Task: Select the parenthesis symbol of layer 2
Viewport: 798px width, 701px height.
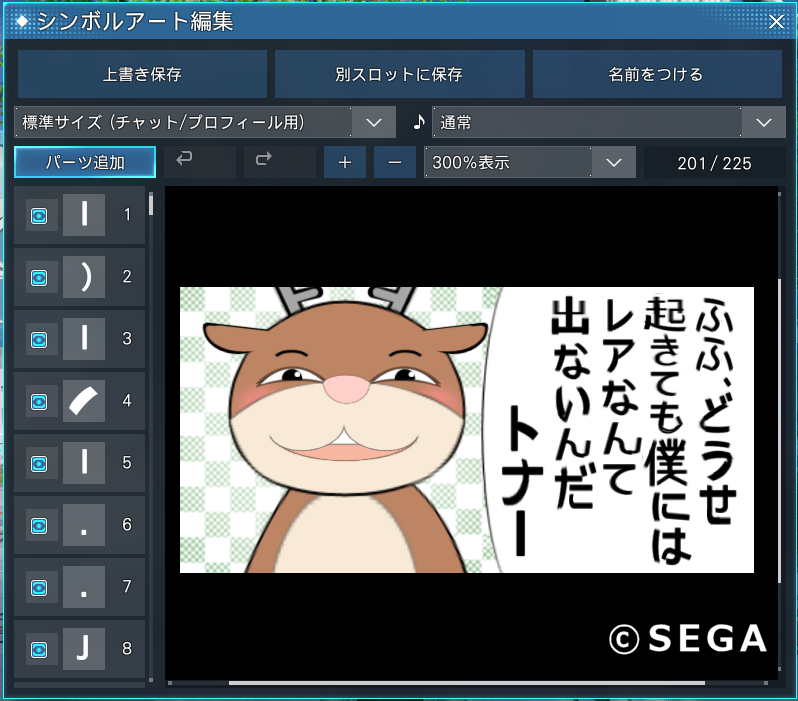Action: pyautogui.click(x=84, y=277)
